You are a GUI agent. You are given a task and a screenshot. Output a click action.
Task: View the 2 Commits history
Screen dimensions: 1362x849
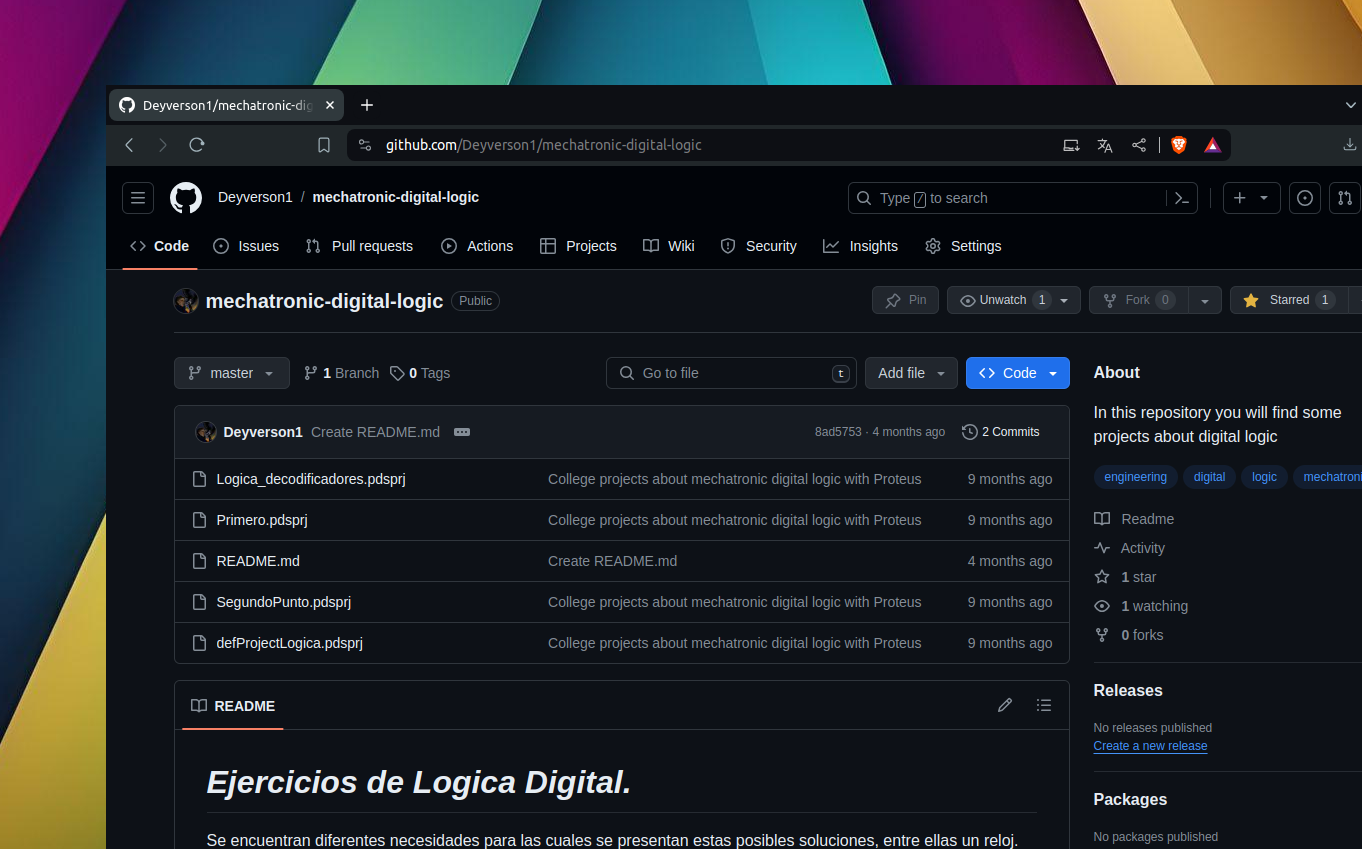coord(1001,432)
